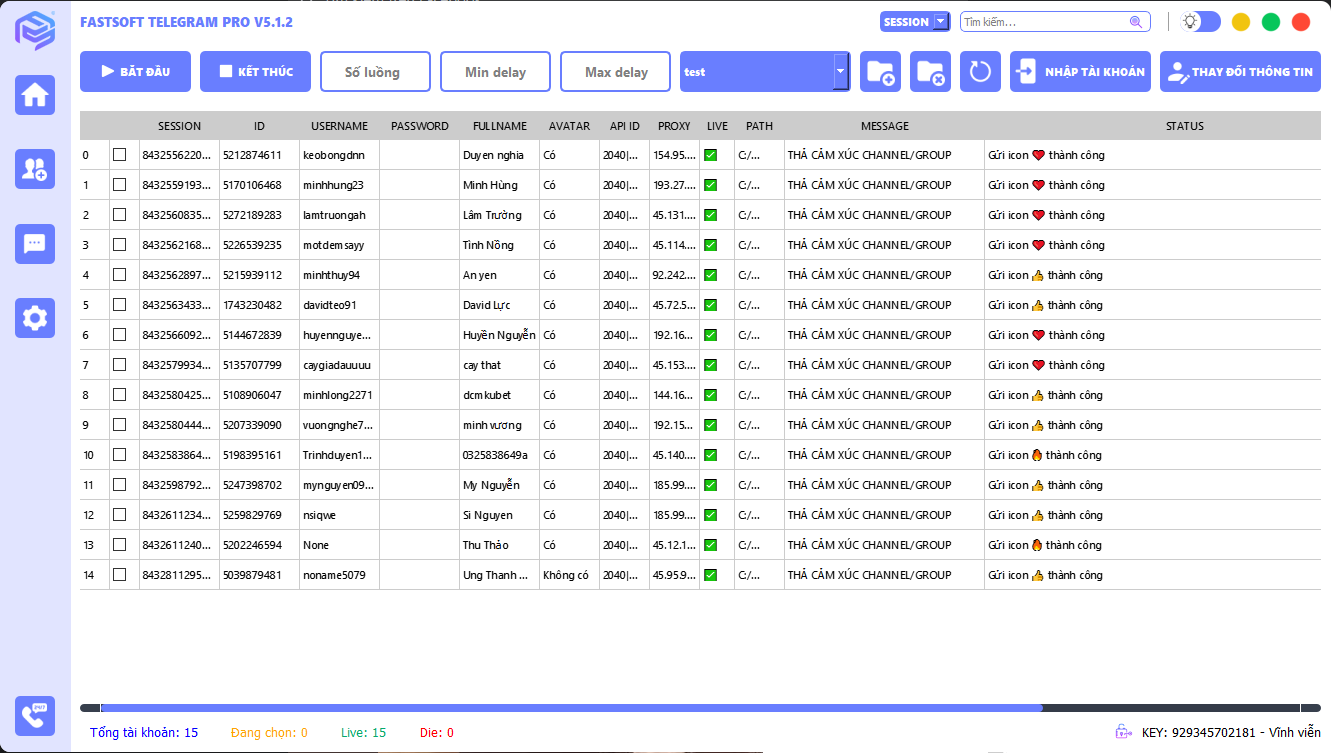Click THAY ĐỔI THÔNG TIN button
Screen dimensions: 1331x753
pos(1240,71)
